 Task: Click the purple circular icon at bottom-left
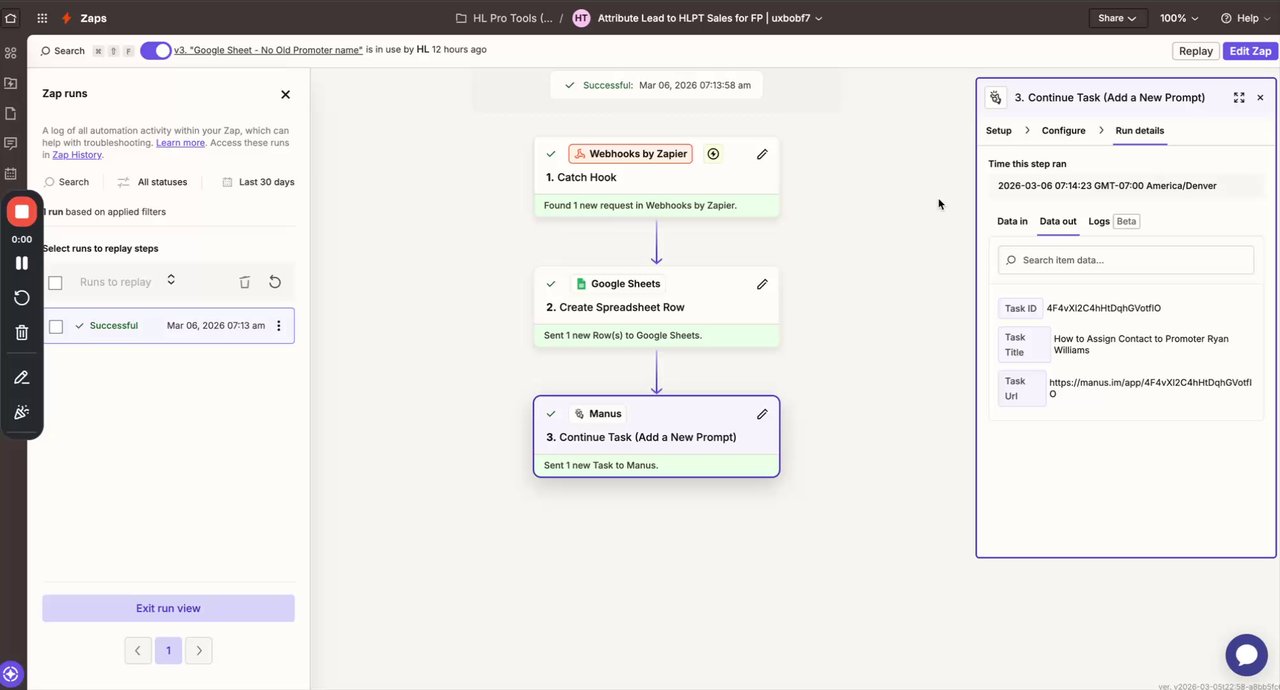pyautogui.click(x=11, y=674)
